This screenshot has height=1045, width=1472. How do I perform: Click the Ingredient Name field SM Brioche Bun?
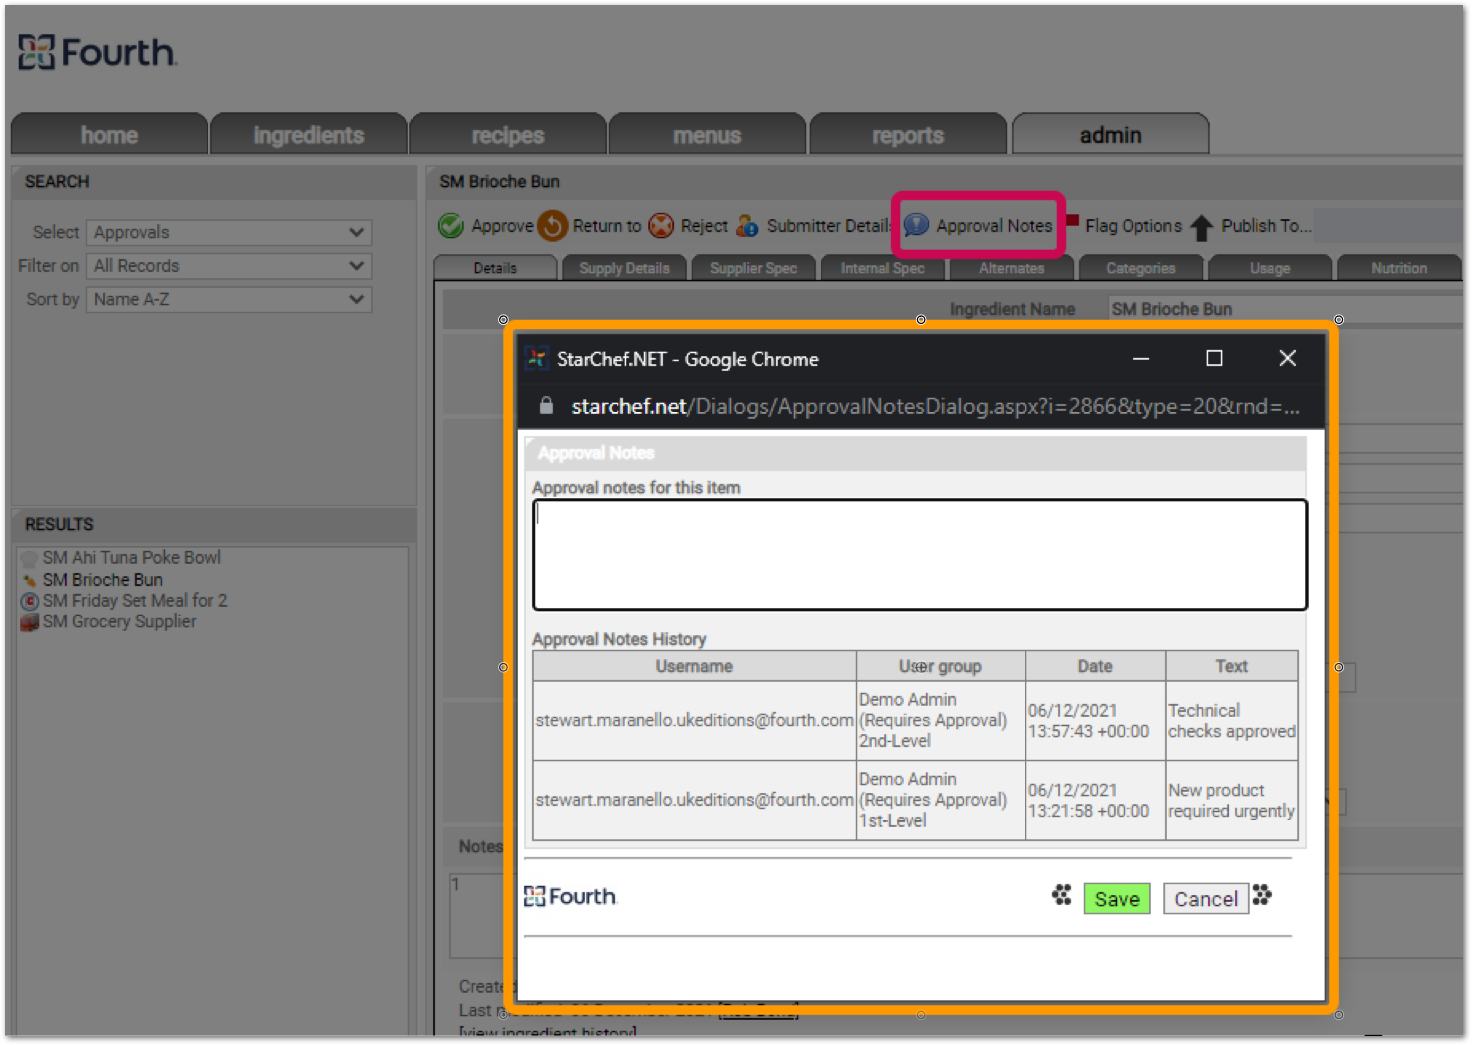tap(1285, 309)
